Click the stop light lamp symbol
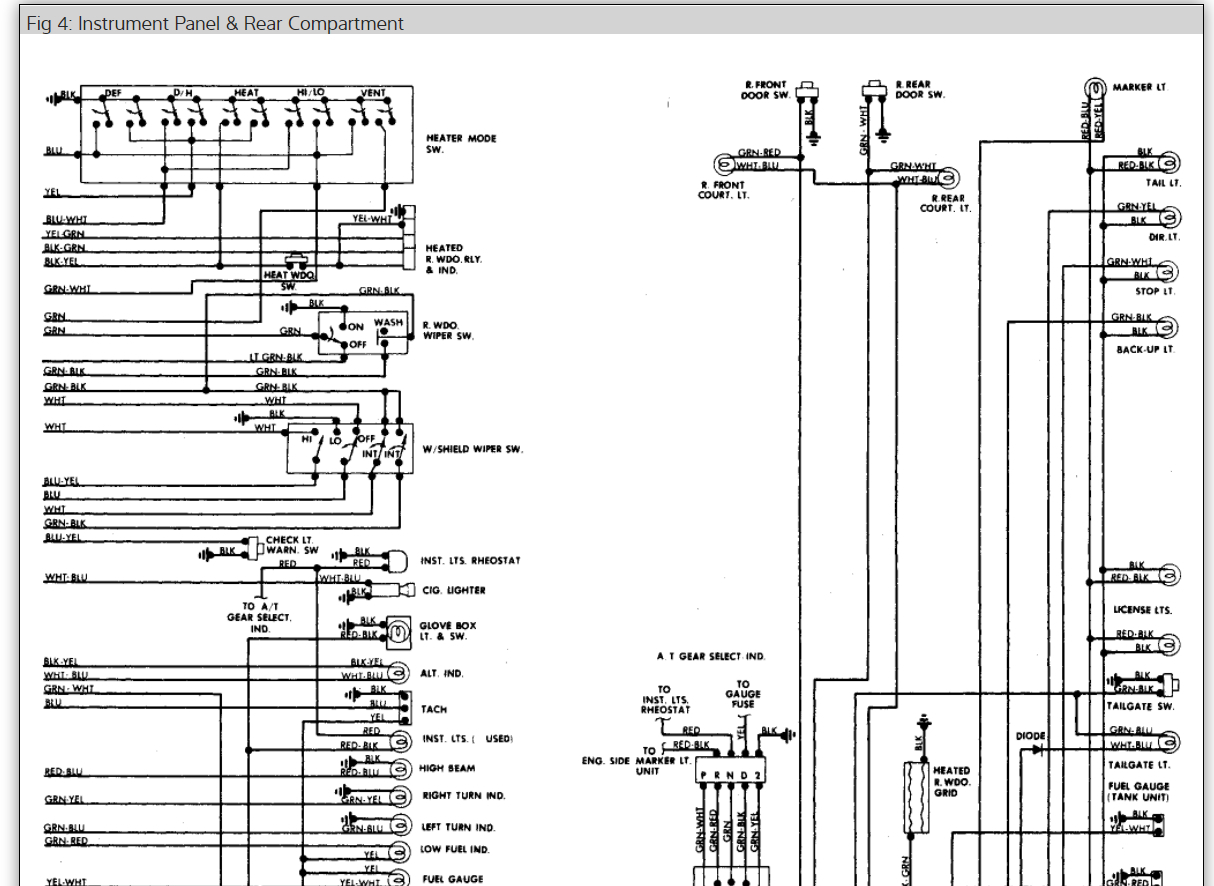 coord(1167,271)
